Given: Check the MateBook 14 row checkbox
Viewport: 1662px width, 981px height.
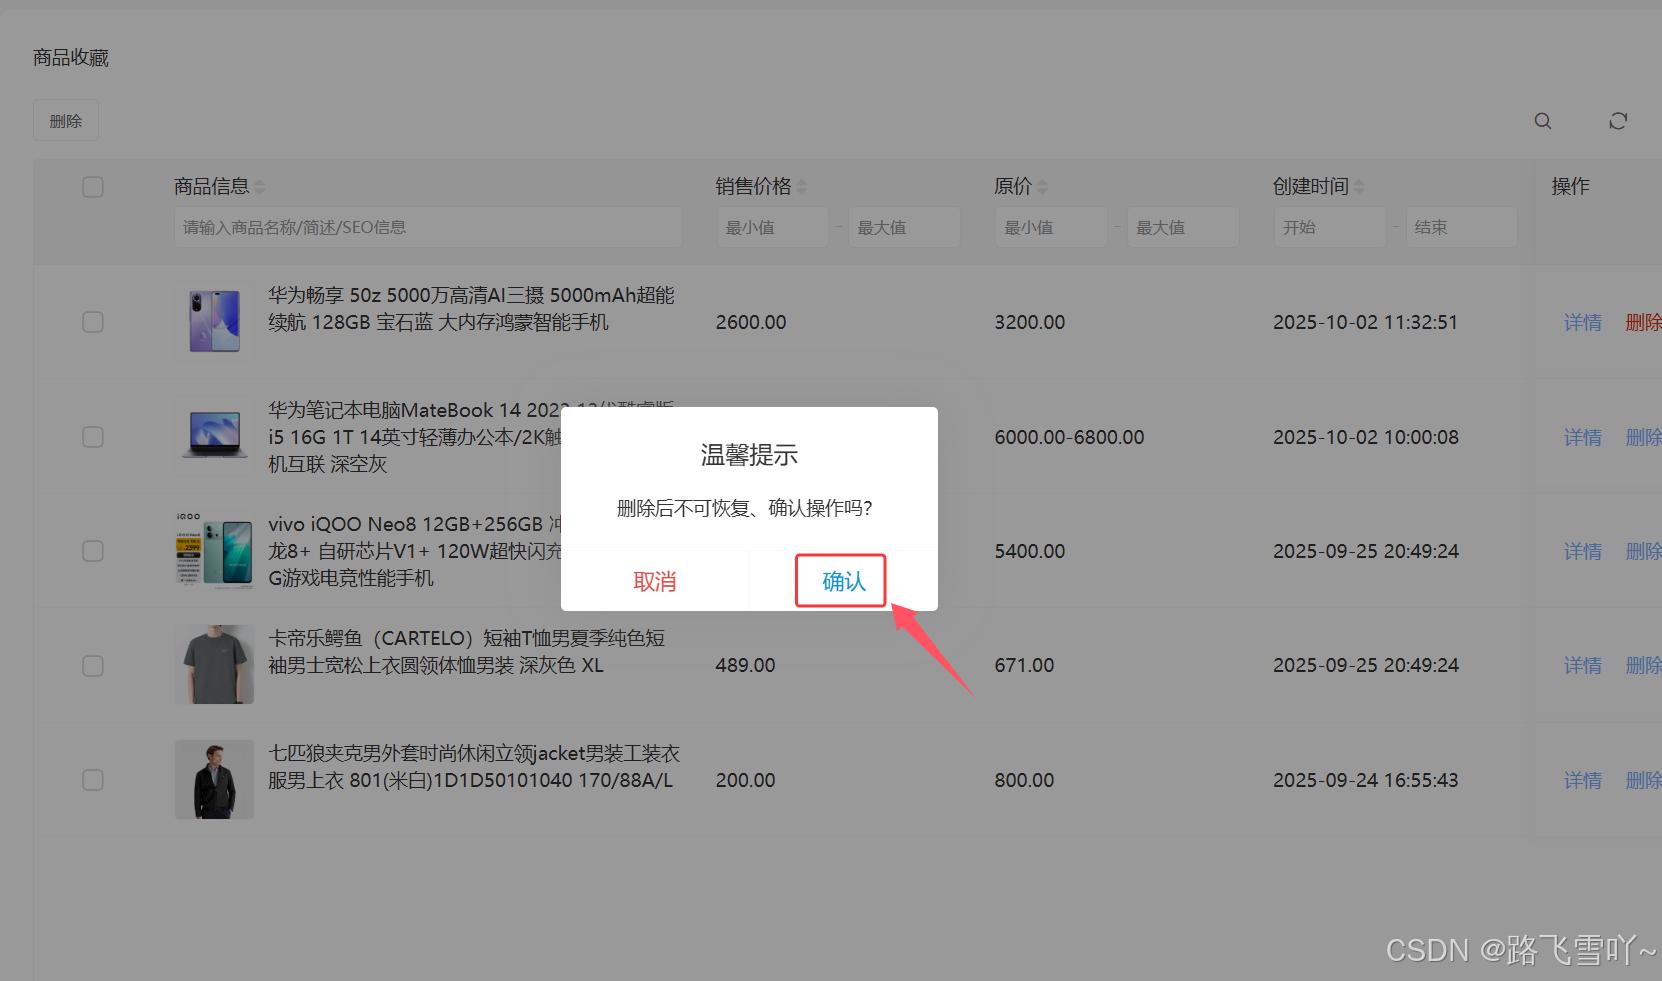Looking at the screenshot, I should [x=93, y=437].
